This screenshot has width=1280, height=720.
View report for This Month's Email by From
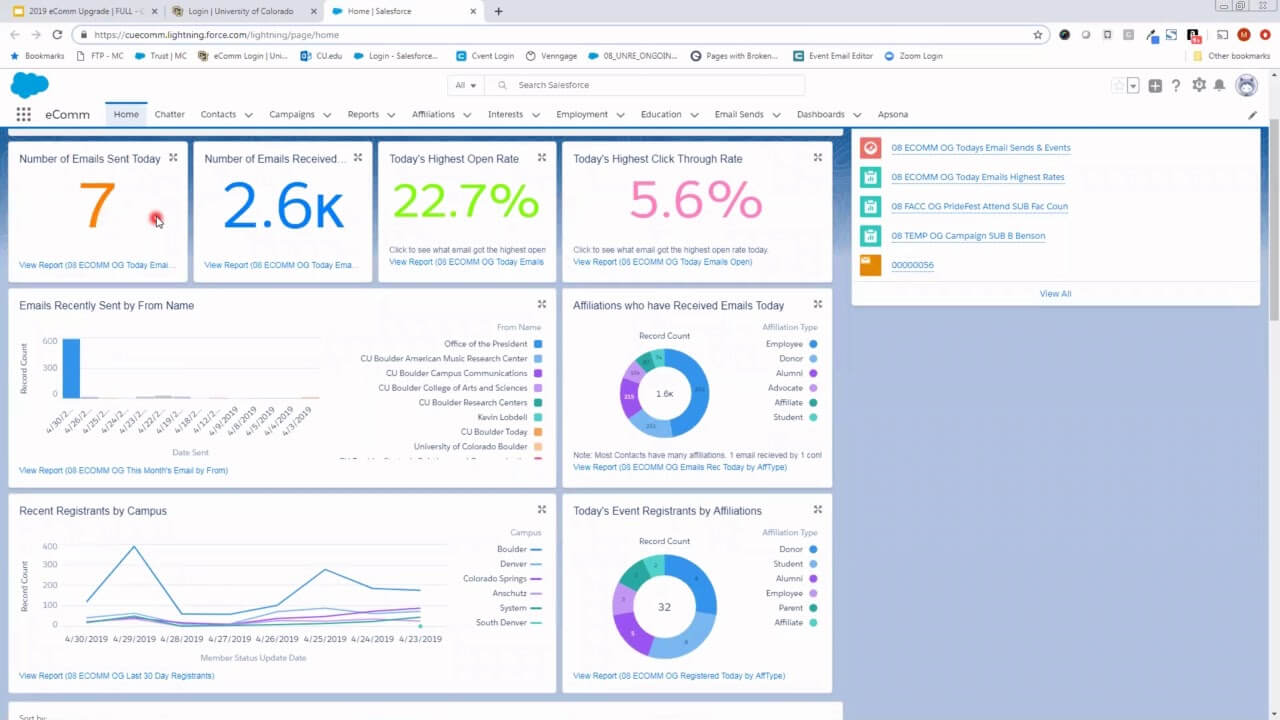(x=124, y=470)
